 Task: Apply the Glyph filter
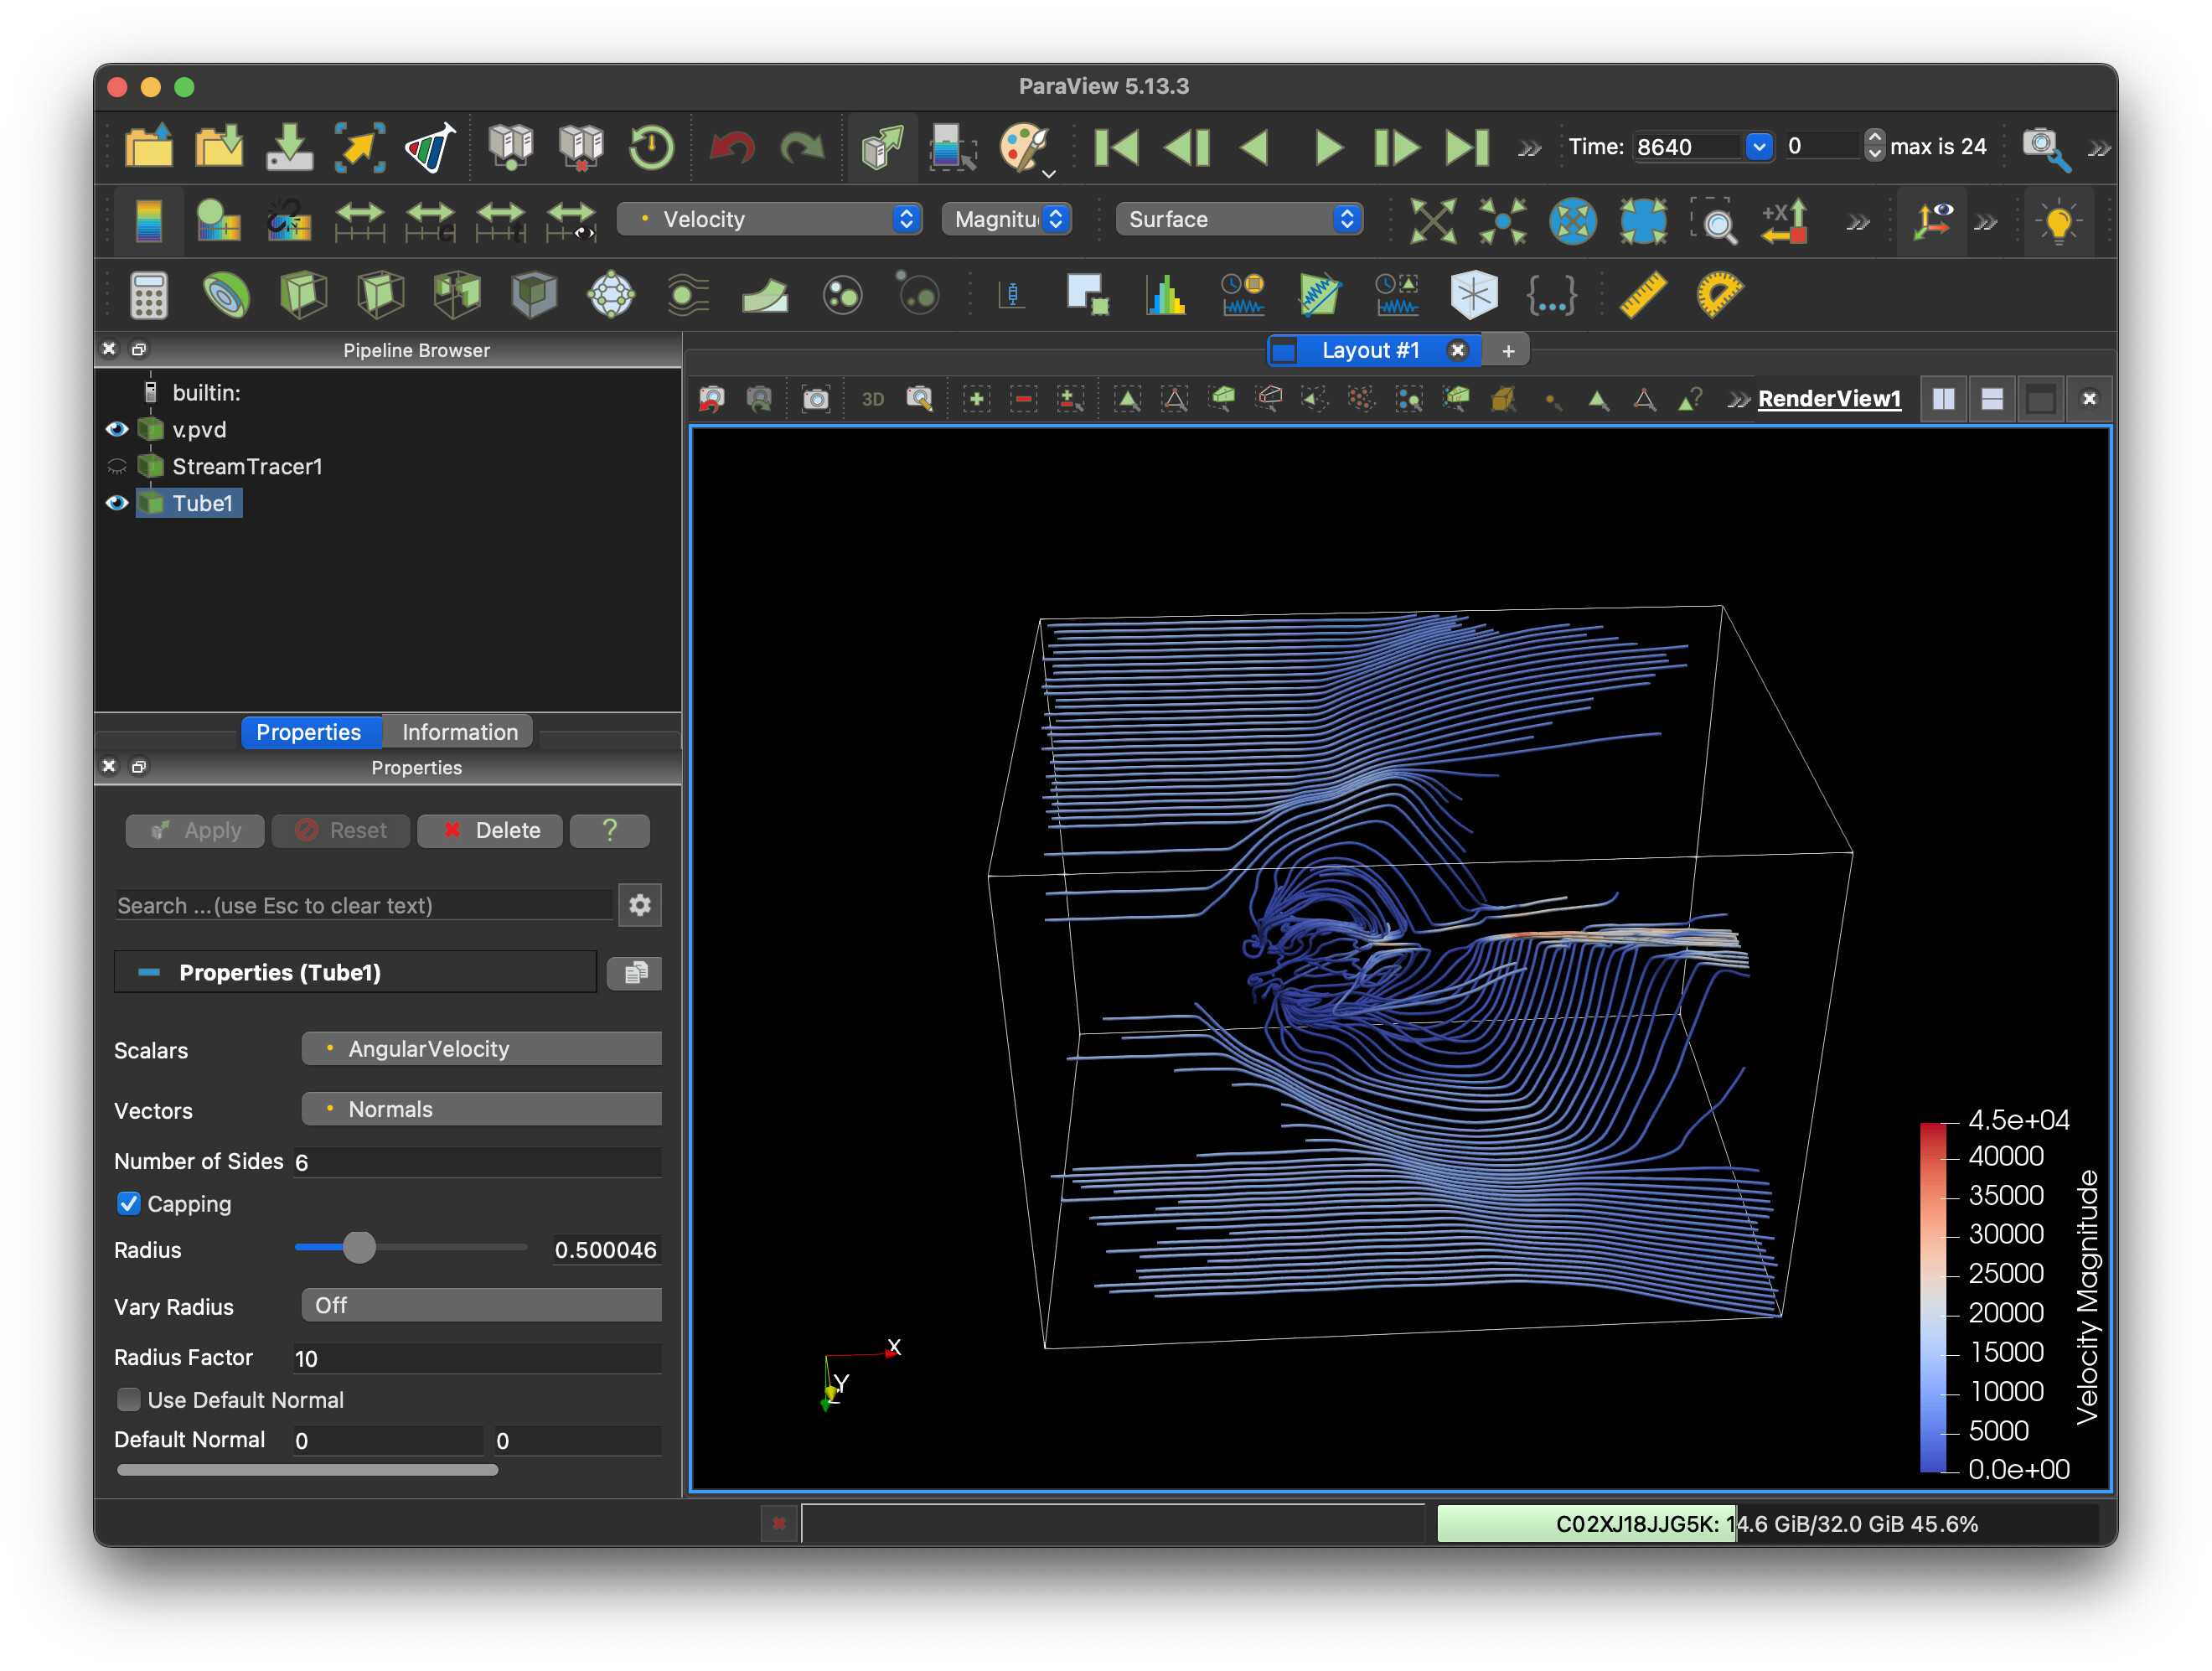coord(611,295)
